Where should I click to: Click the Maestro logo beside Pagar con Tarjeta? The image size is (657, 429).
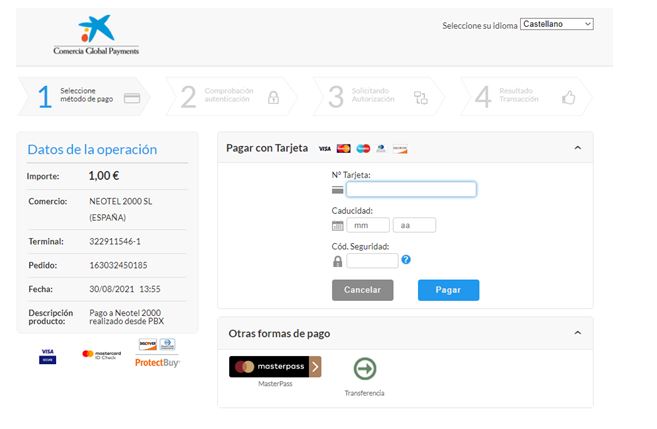[x=363, y=148]
